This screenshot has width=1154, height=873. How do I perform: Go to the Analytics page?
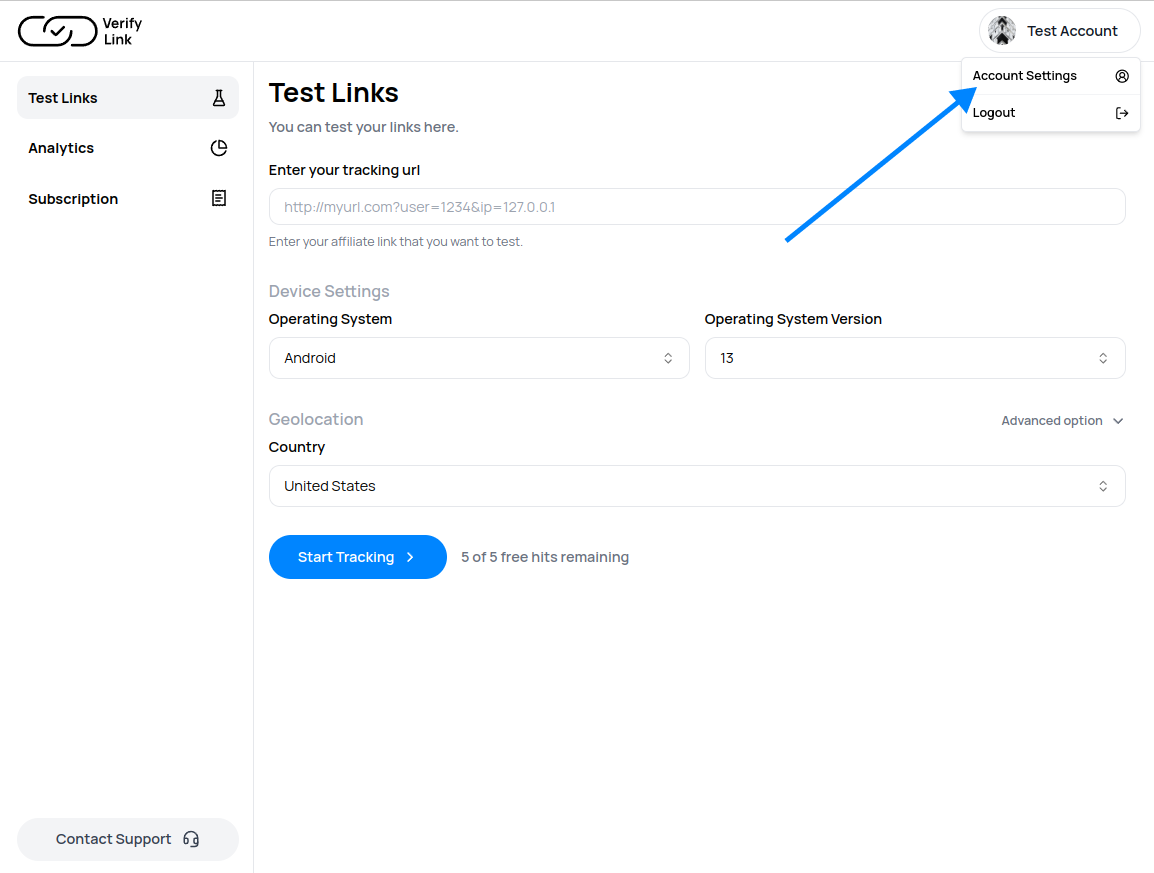61,148
